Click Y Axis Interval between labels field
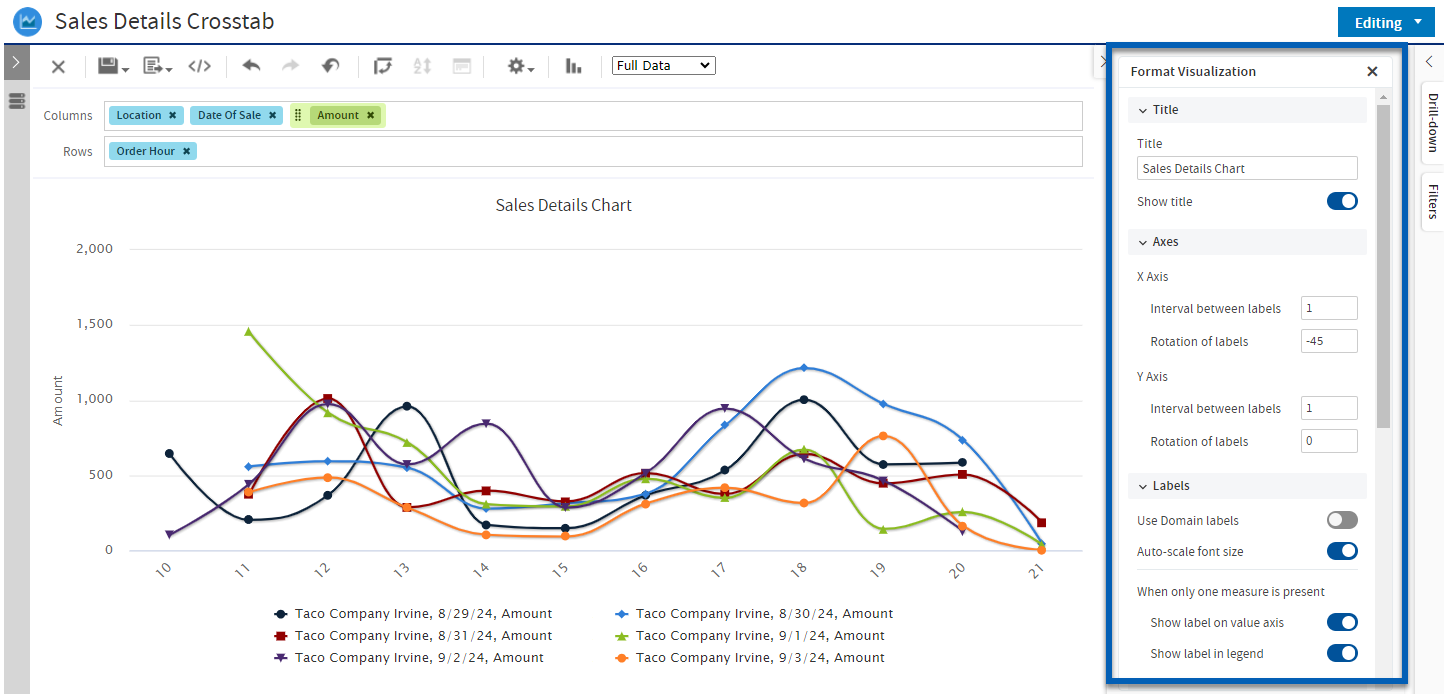The height and width of the screenshot is (694, 1448). 1329,408
